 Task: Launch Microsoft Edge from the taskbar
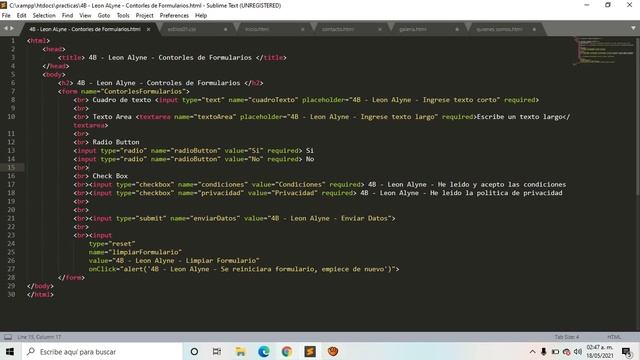coord(264,351)
